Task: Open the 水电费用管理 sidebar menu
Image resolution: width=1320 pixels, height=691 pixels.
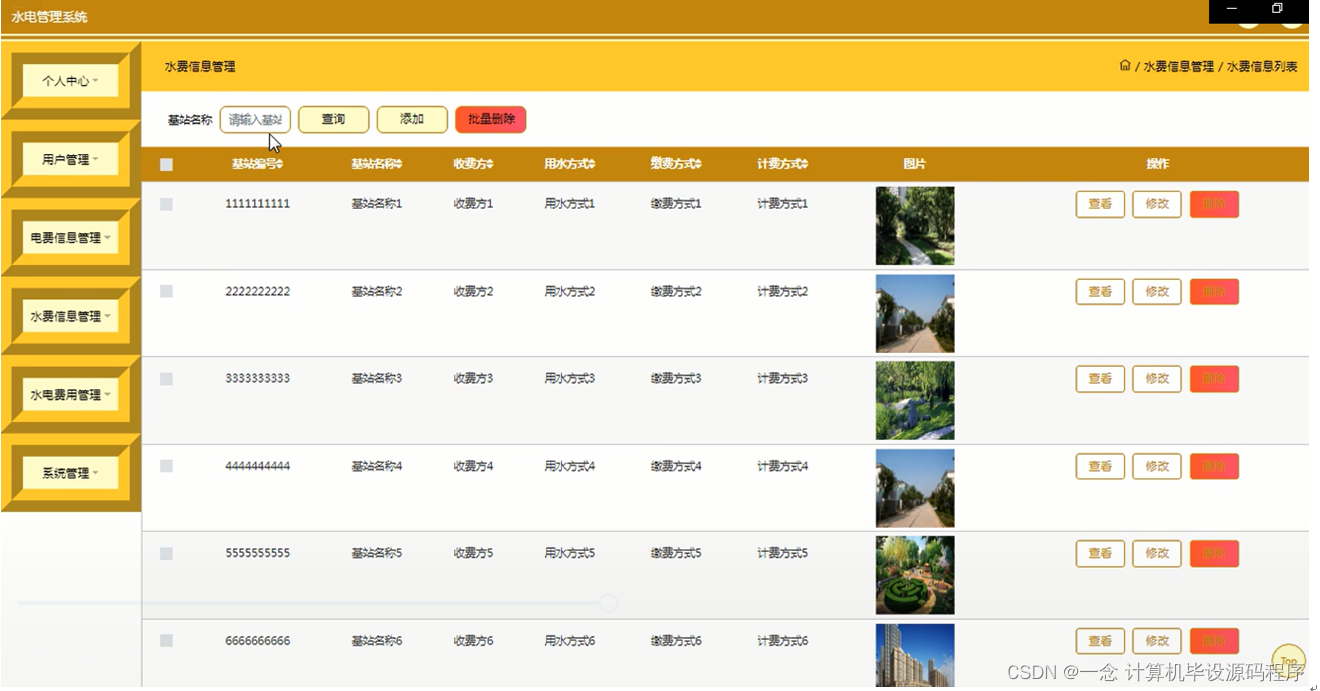Action: [68, 394]
